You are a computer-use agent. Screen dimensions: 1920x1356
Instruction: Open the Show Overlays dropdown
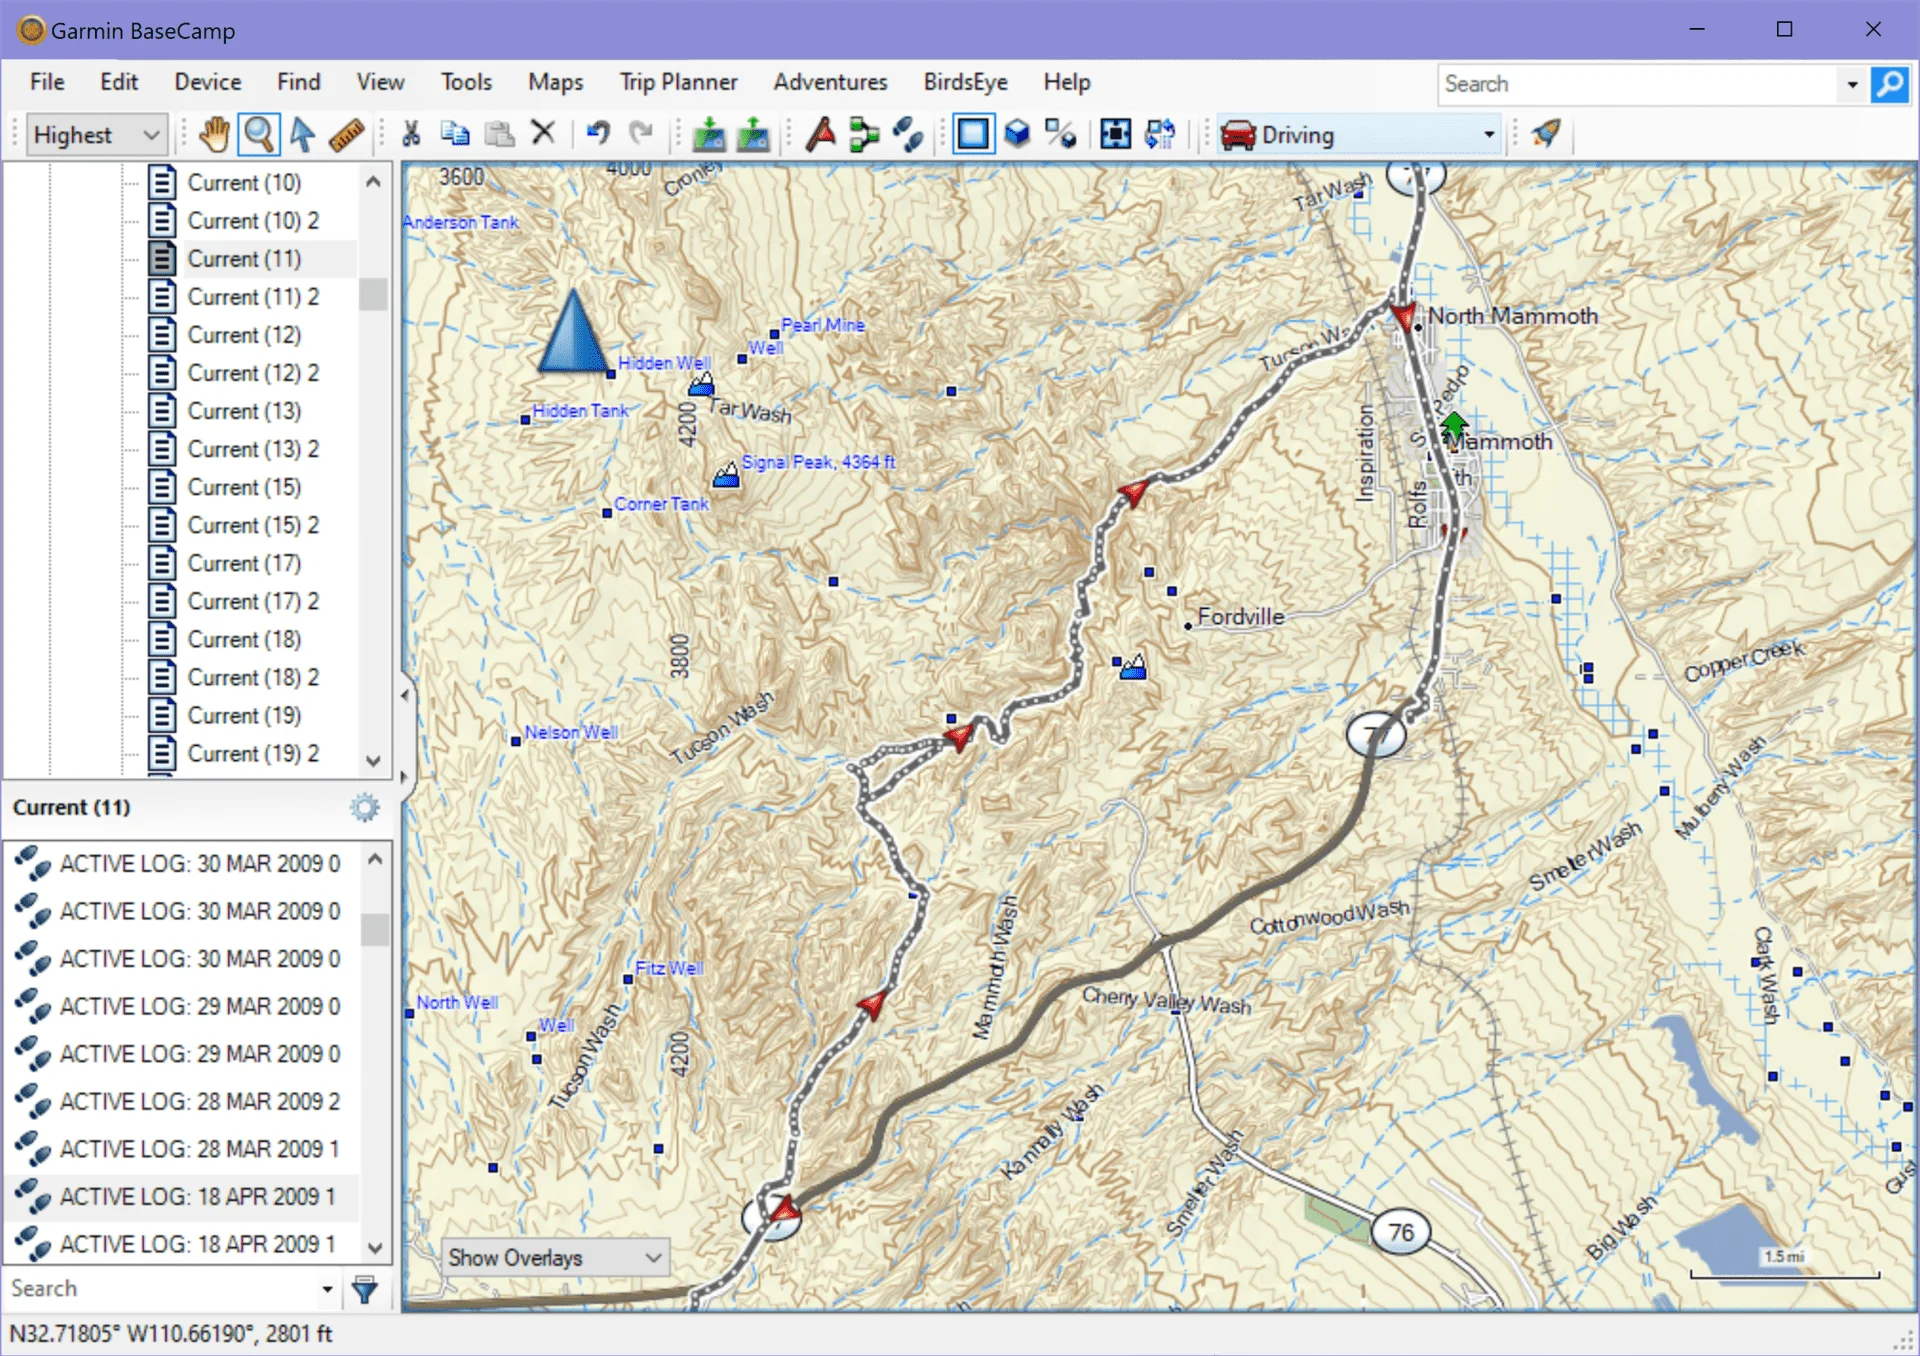tap(555, 1258)
